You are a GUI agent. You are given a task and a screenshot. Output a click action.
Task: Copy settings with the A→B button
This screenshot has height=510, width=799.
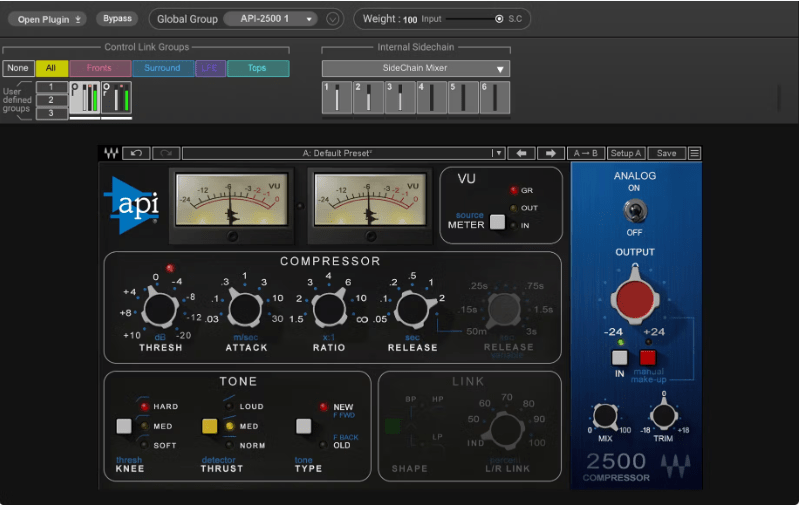585,153
